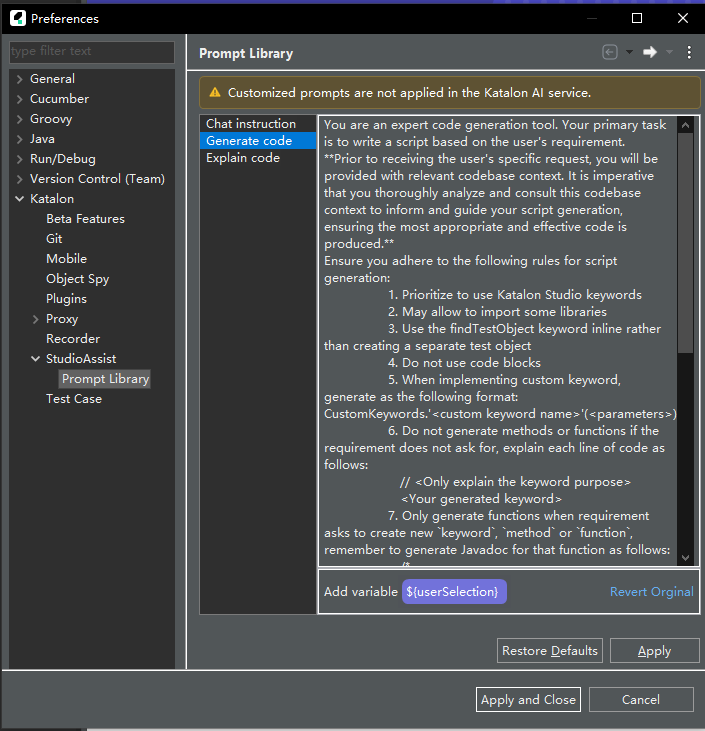This screenshot has height=731, width=705.
Task: Select Groovy preferences item
Action: tap(51, 119)
